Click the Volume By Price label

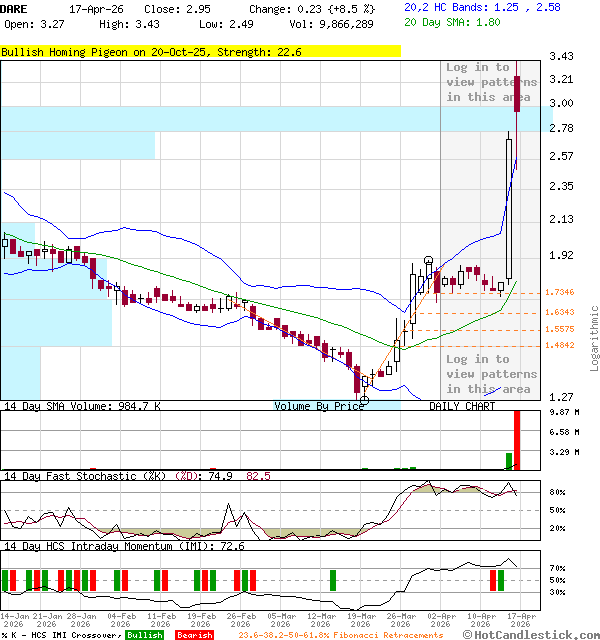[x=320, y=407]
